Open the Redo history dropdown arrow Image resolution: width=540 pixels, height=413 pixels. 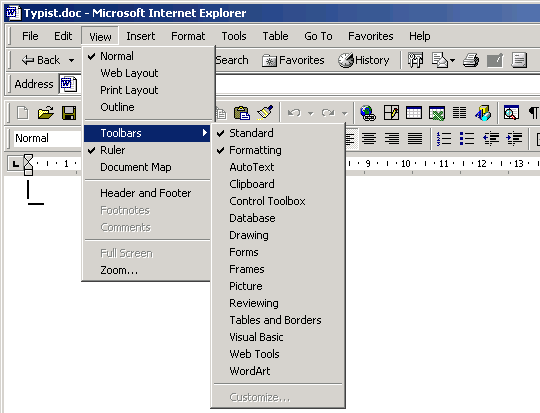(x=344, y=113)
